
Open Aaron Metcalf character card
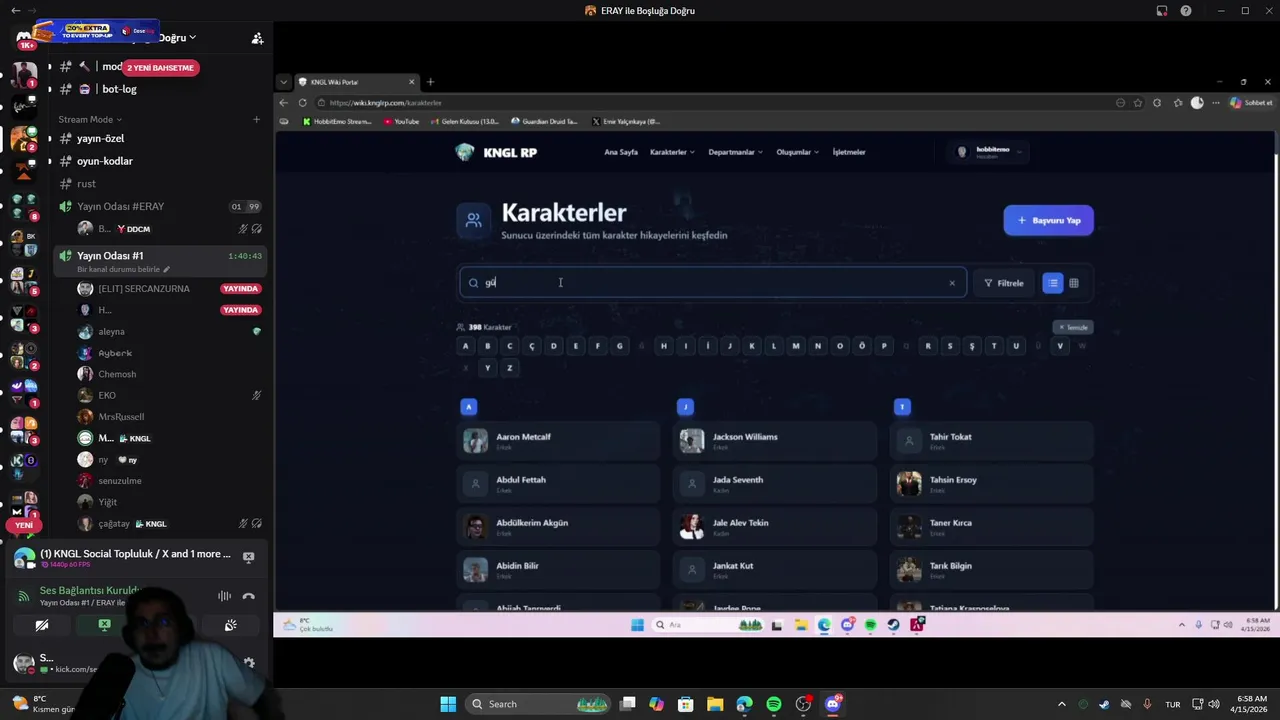(558, 440)
